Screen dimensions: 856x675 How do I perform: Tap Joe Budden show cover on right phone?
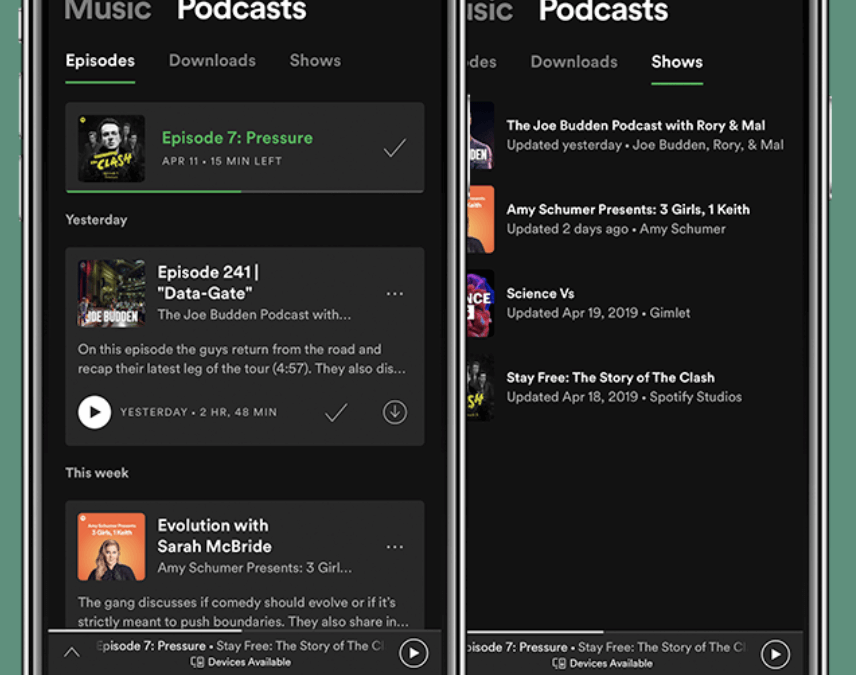(481, 135)
